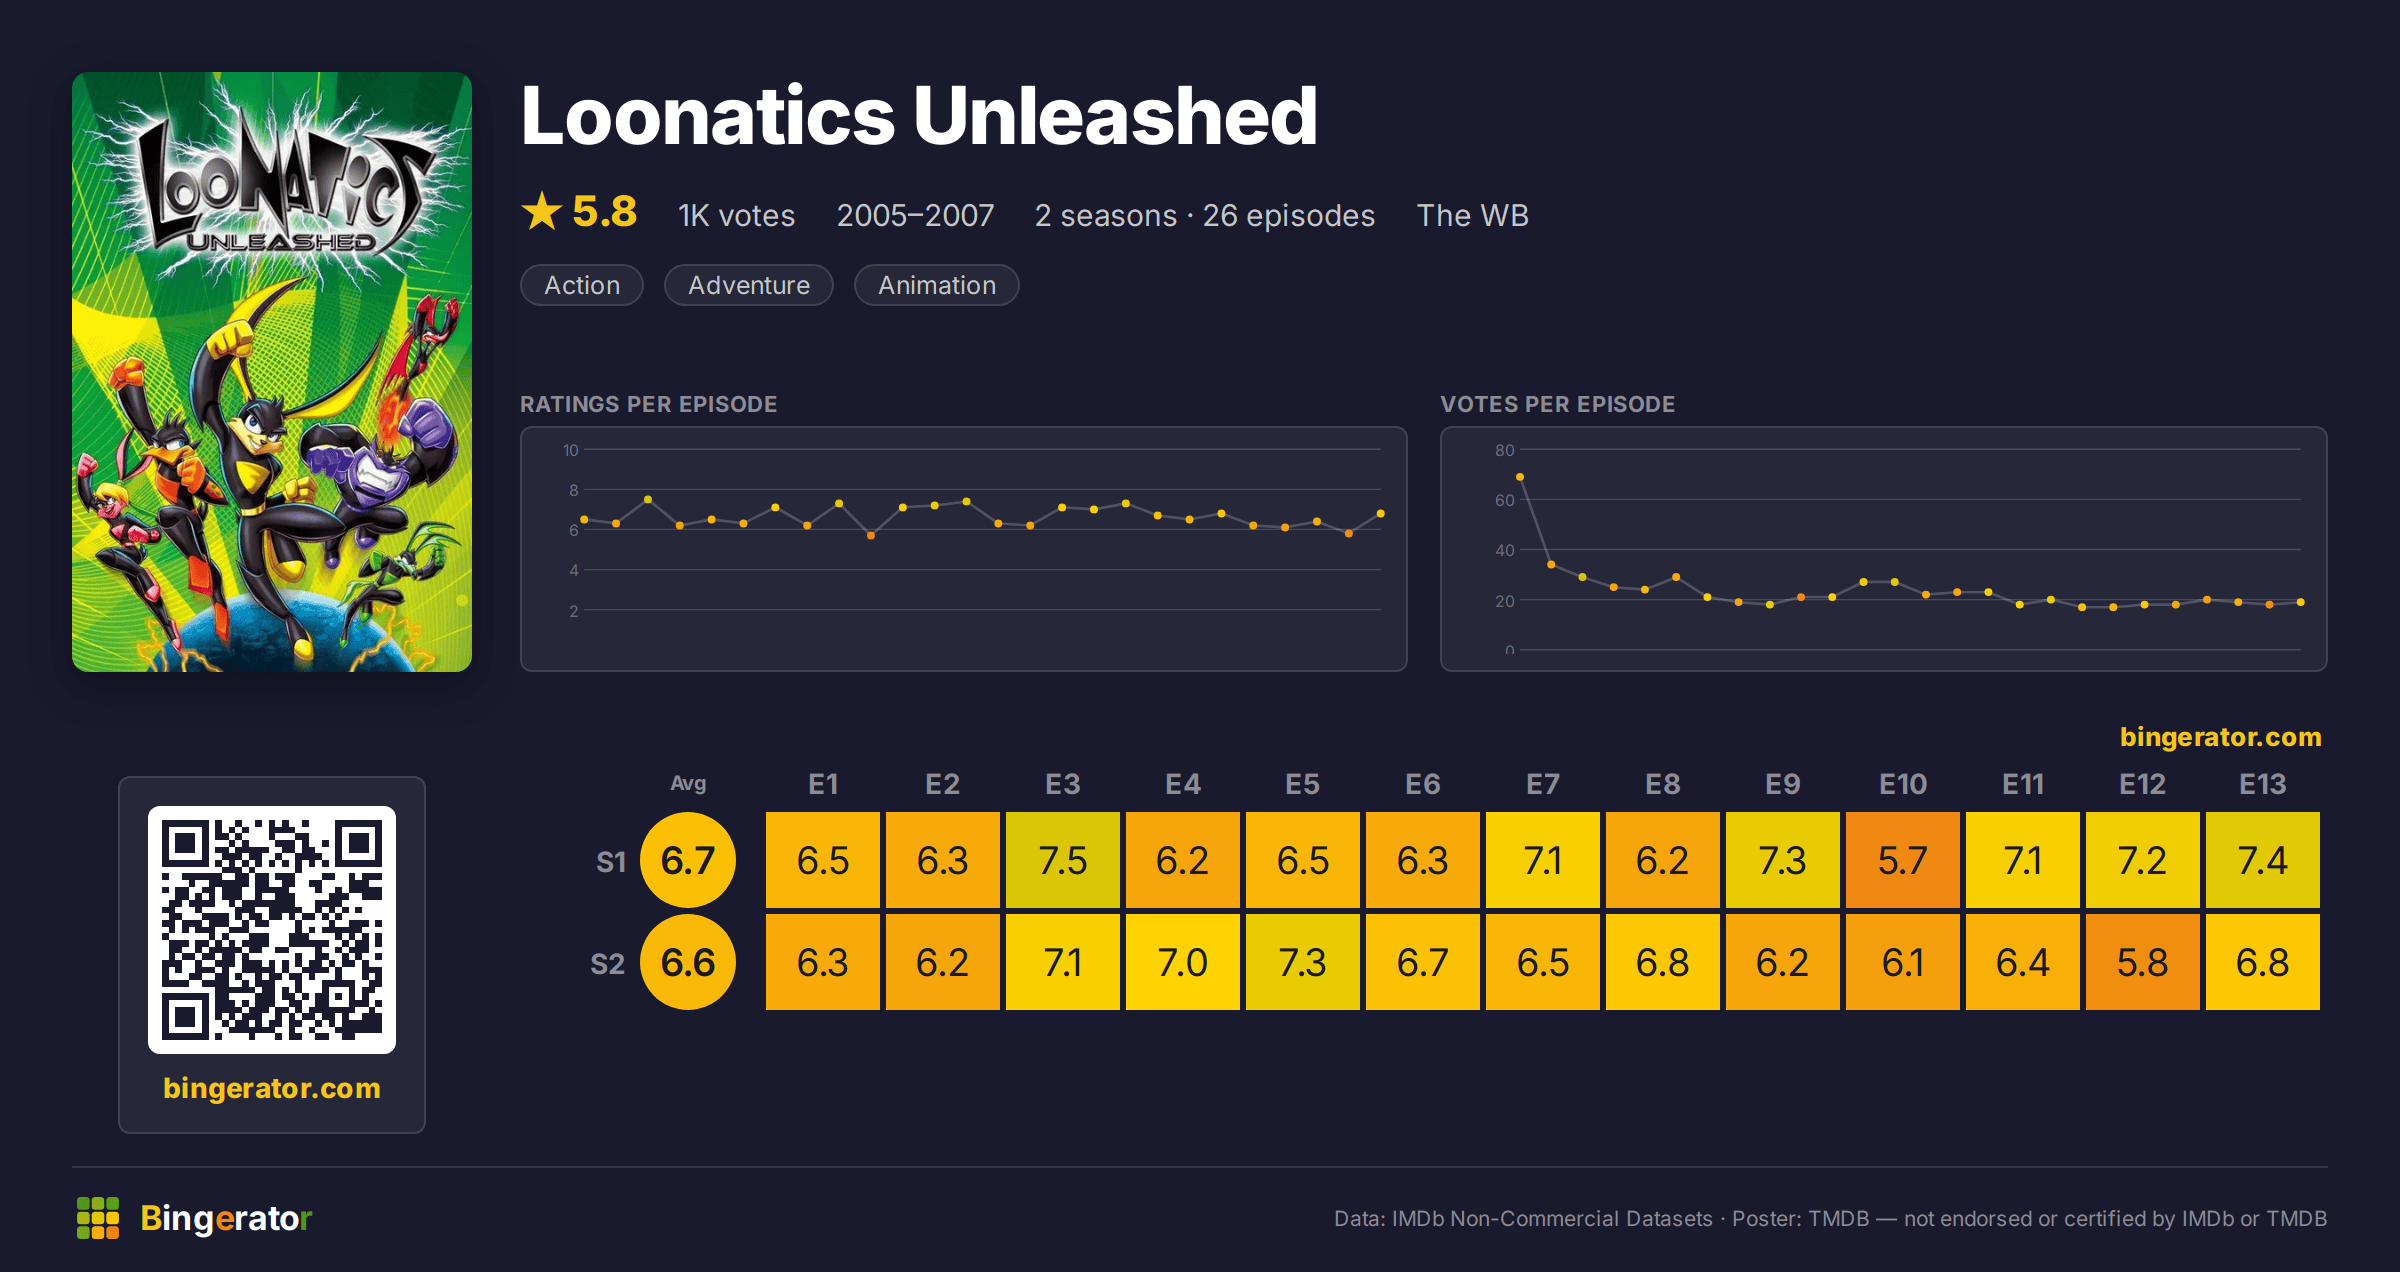
Task: Select season 2 episode 12 cell rated 5.8
Action: [2143, 962]
